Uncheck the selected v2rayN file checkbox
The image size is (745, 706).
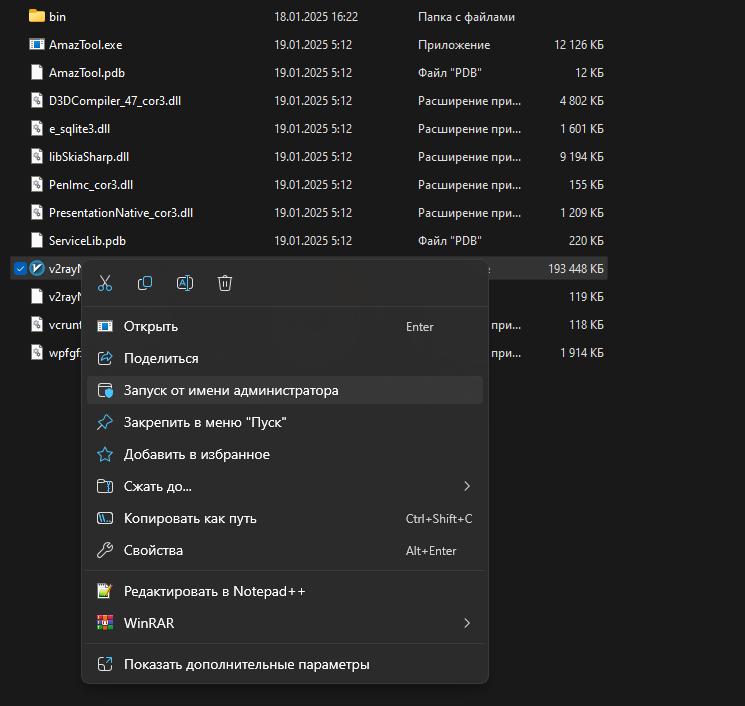point(19,268)
